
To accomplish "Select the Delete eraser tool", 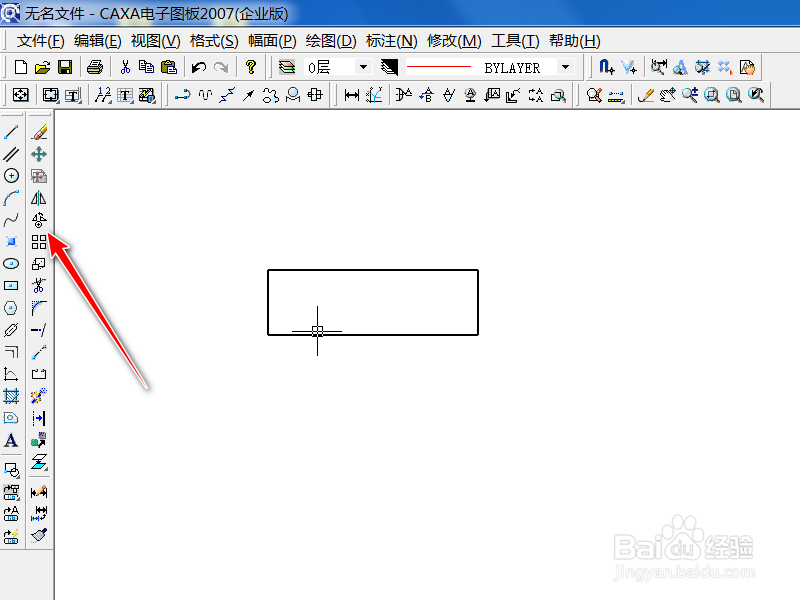I will (x=39, y=132).
